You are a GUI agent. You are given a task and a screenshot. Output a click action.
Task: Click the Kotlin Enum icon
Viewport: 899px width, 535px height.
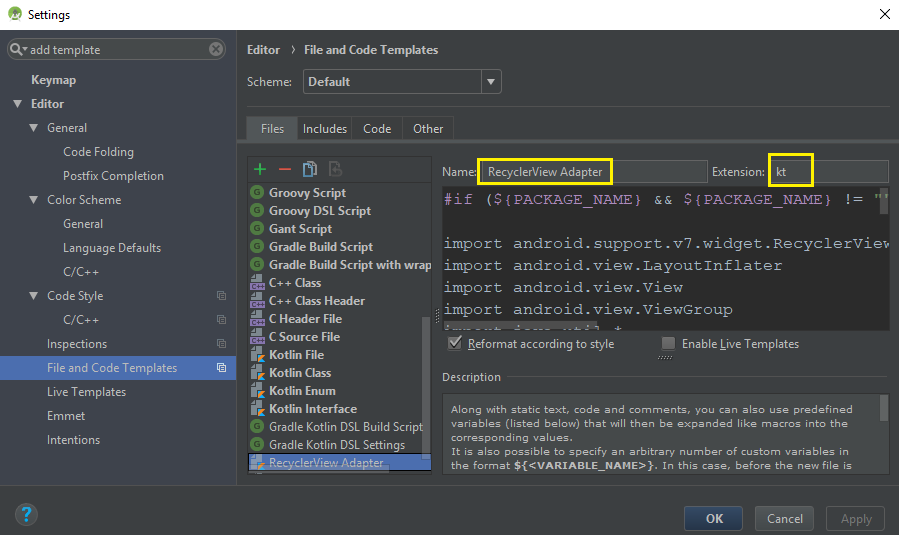pyautogui.click(x=257, y=390)
